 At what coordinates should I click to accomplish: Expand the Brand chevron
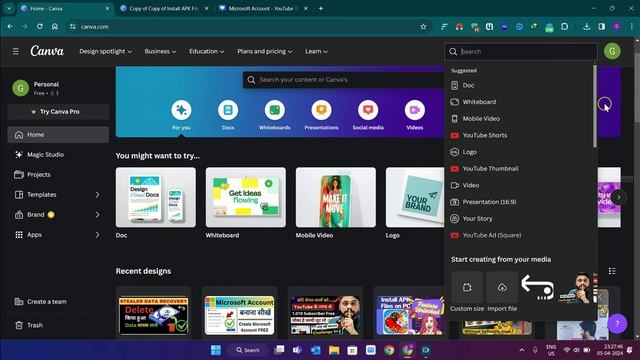coord(97,215)
